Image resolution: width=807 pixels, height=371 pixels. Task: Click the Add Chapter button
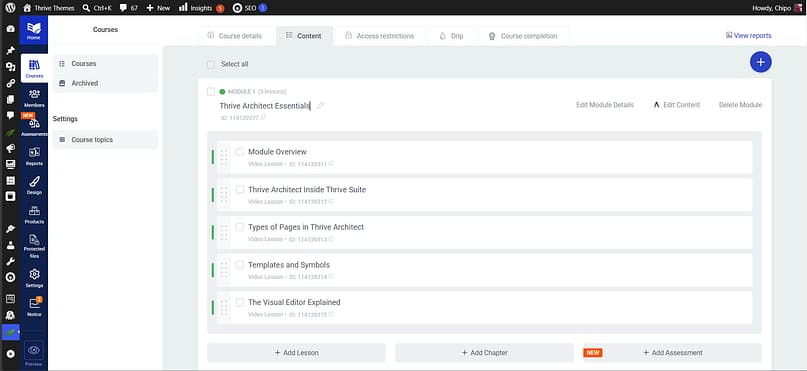(x=484, y=353)
